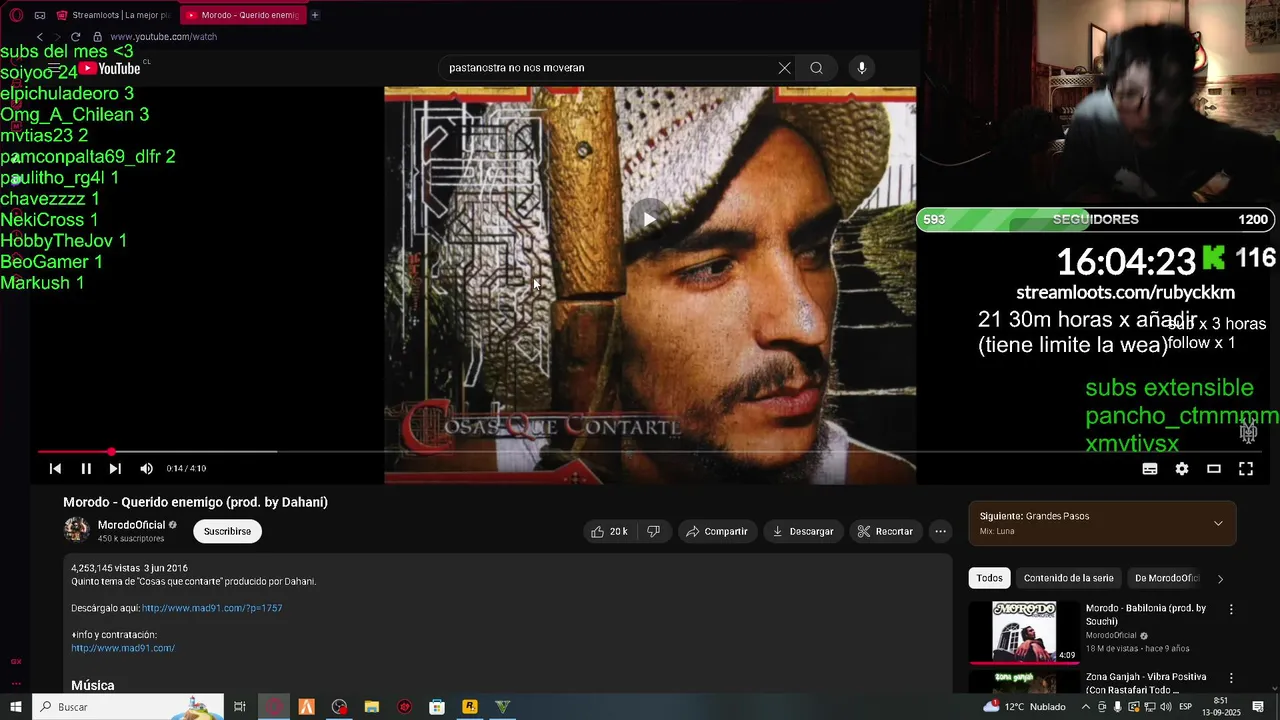Open the notification center icon

pos(1258,707)
